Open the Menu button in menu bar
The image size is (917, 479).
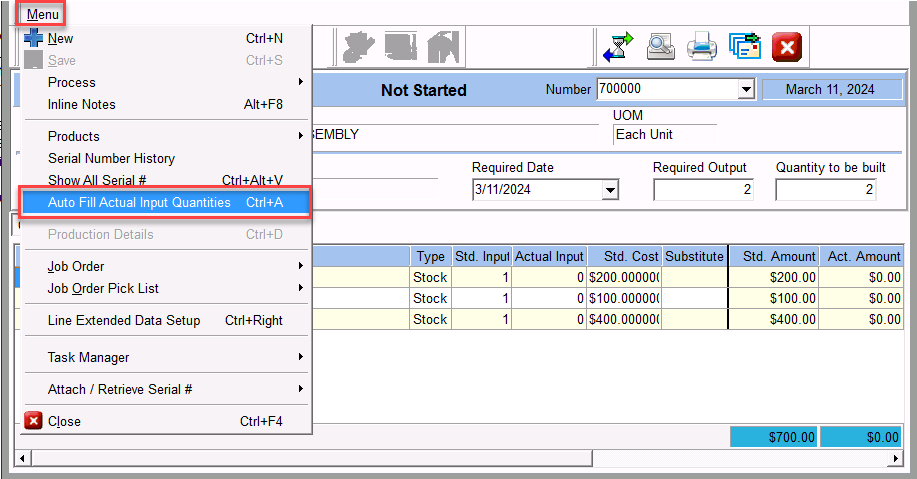click(42, 14)
